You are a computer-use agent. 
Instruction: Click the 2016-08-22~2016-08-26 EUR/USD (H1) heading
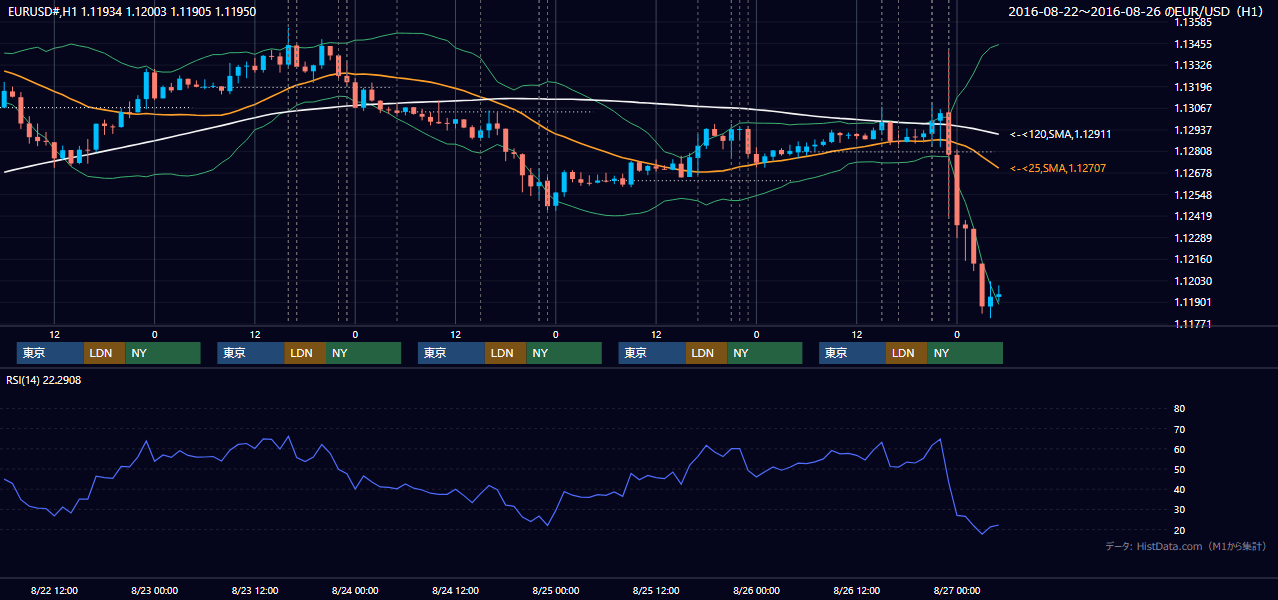1137,12
